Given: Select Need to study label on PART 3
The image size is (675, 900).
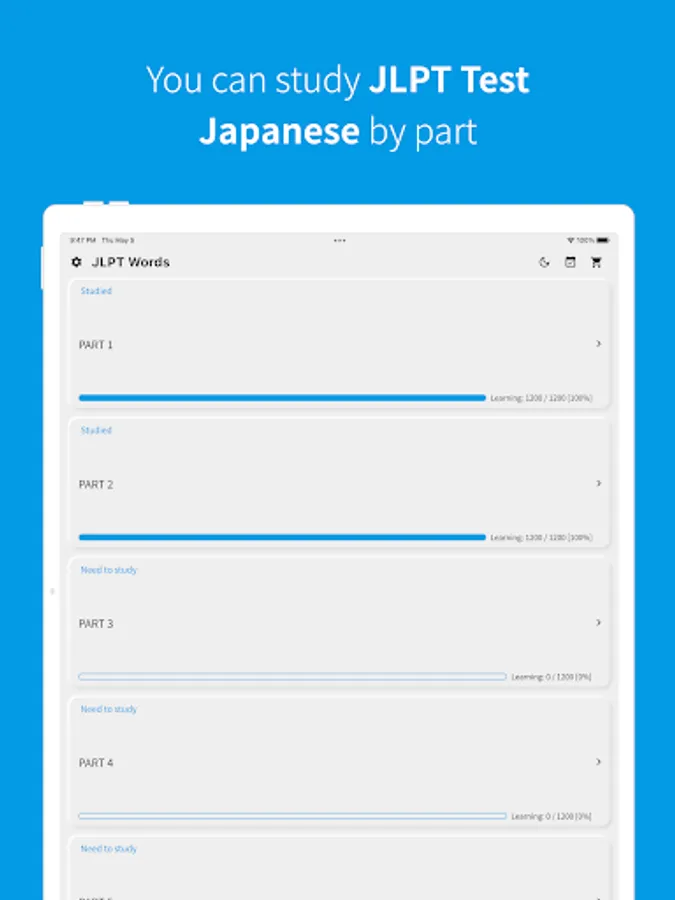Looking at the screenshot, I should 109,570.
